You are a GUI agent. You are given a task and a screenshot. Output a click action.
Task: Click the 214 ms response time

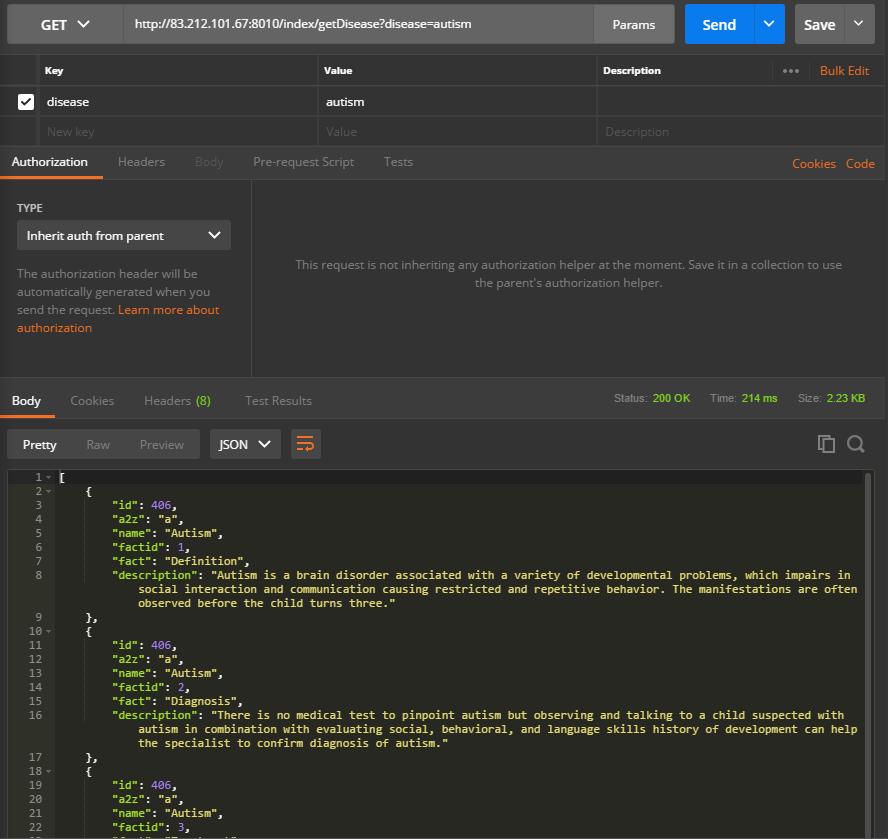point(759,398)
